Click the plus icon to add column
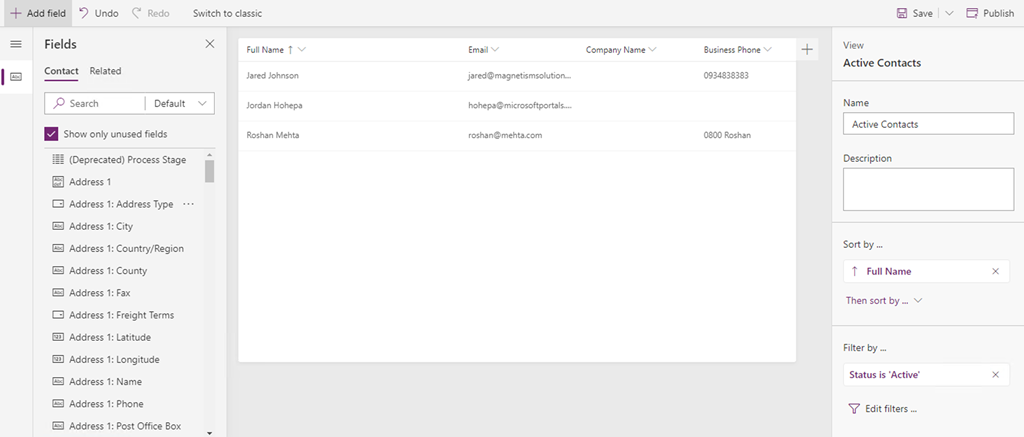Image resolution: width=1024 pixels, height=437 pixels. click(807, 49)
